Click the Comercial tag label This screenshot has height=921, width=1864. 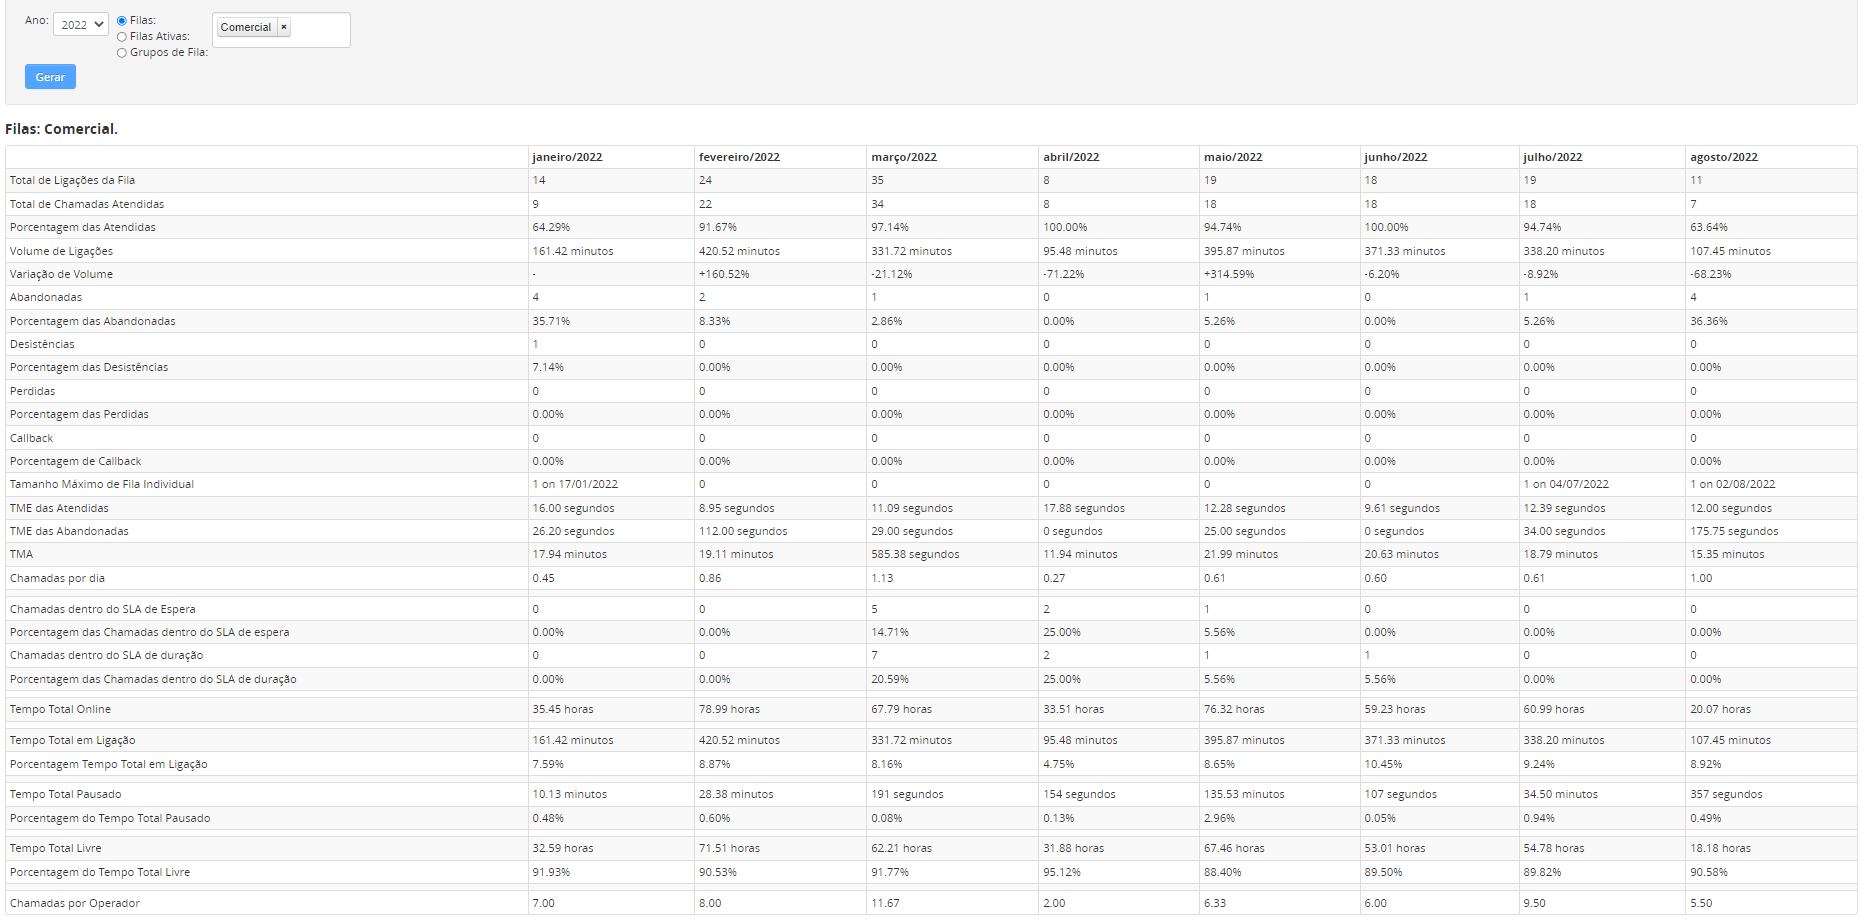[246, 28]
